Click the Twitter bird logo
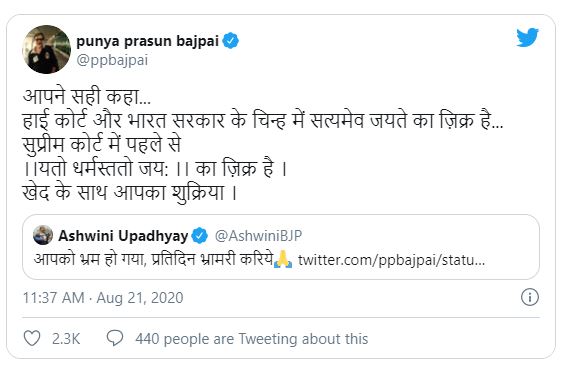569x370 pixels. [x=527, y=37]
